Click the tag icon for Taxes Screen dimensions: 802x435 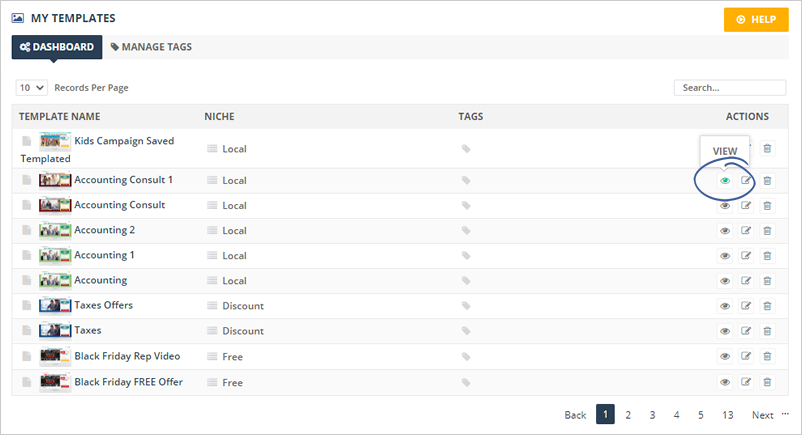click(466, 331)
